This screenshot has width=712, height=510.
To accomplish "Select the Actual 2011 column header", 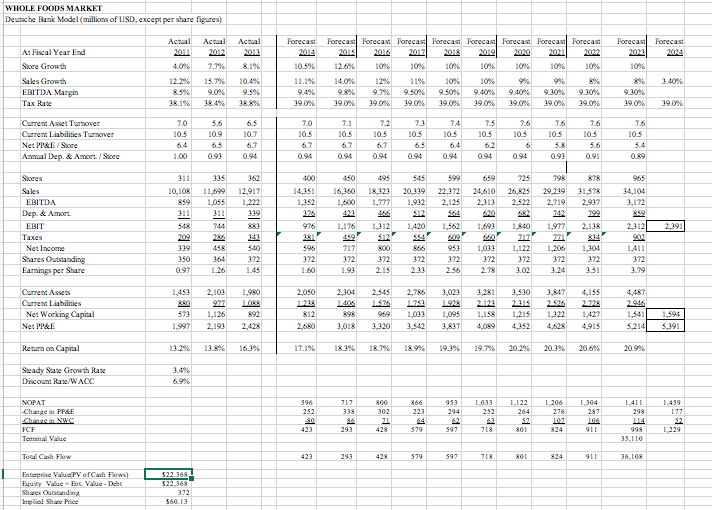I will coord(179,47).
